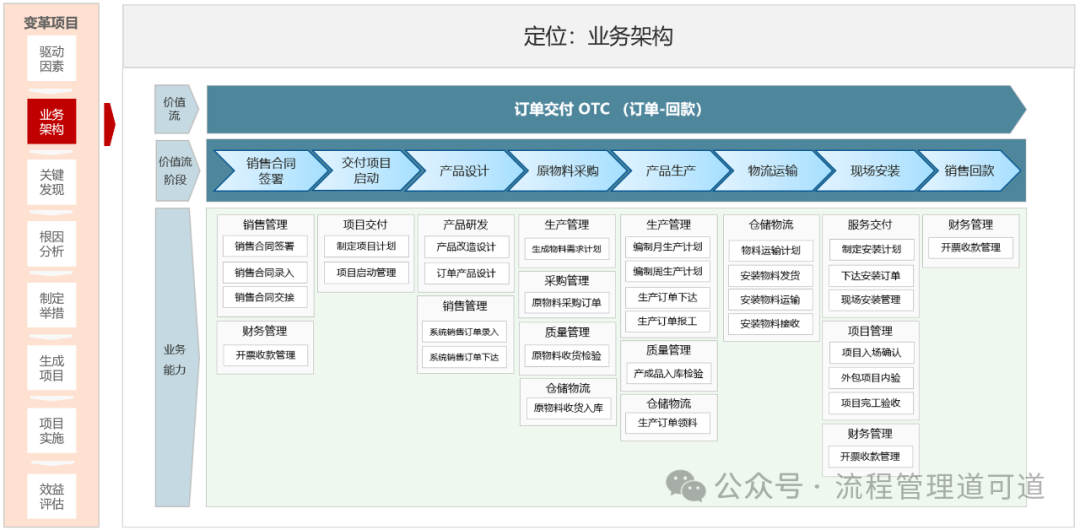Open the 制定项目计划 capability box
Screen dimensions: 1080x530
[366, 246]
